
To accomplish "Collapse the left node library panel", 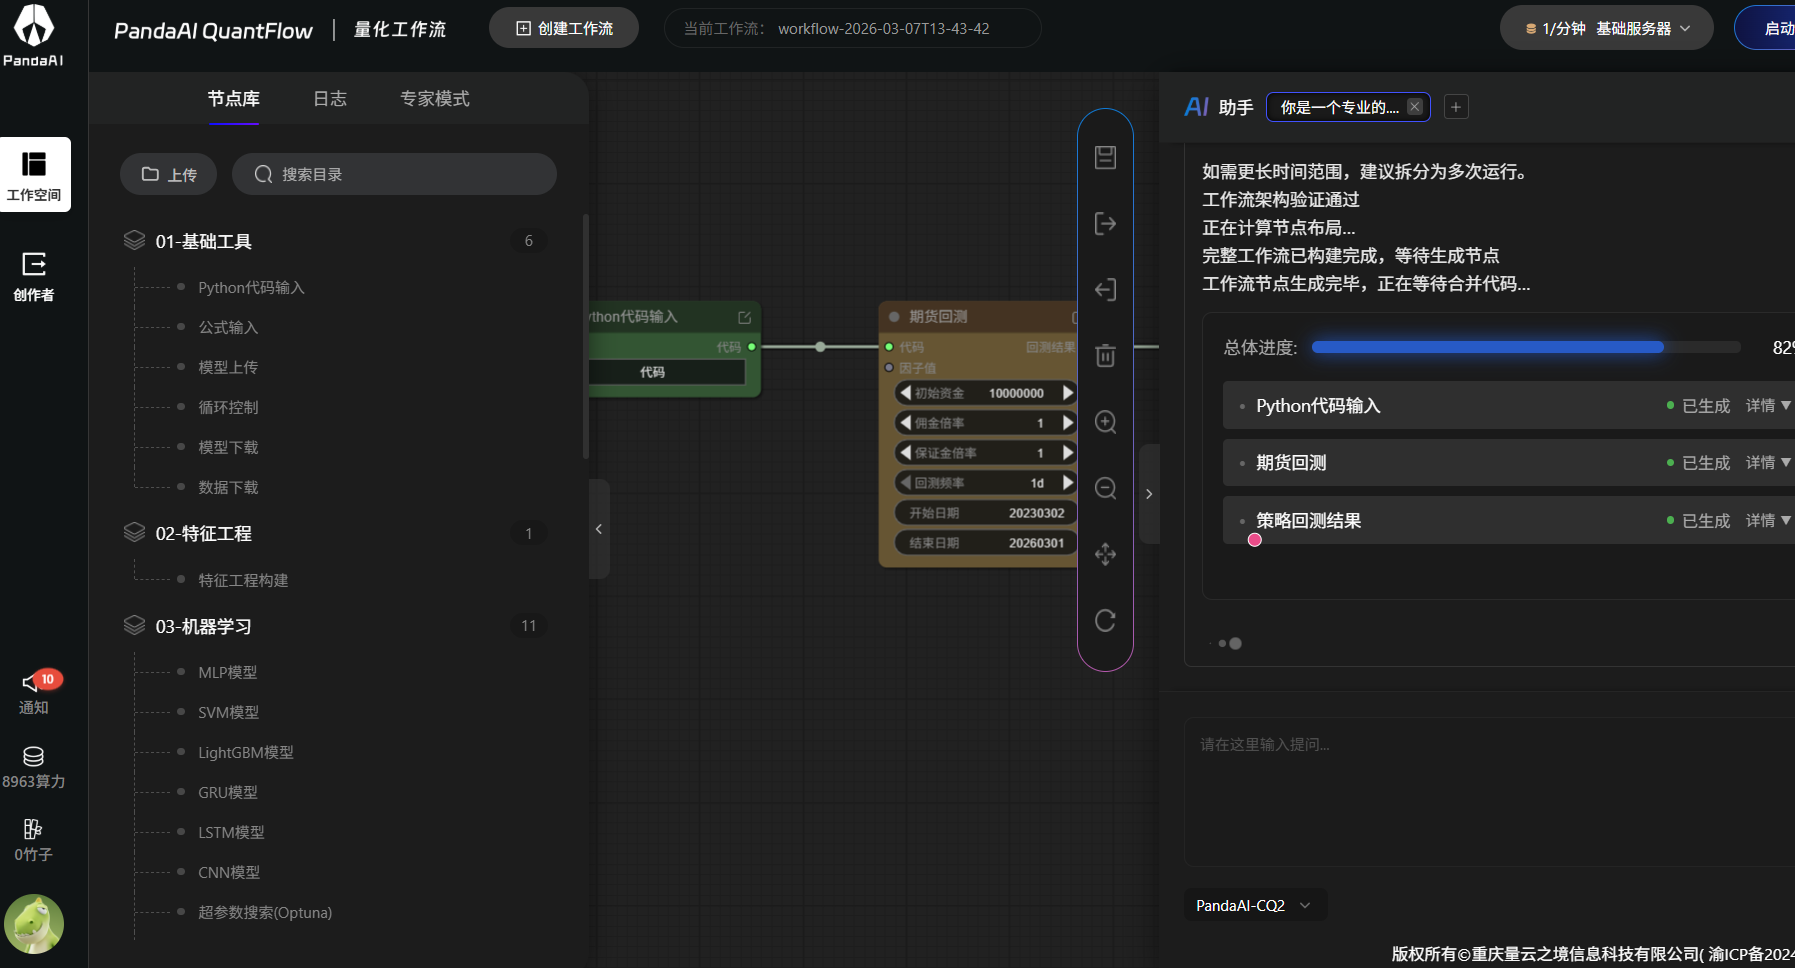I will click(x=599, y=529).
